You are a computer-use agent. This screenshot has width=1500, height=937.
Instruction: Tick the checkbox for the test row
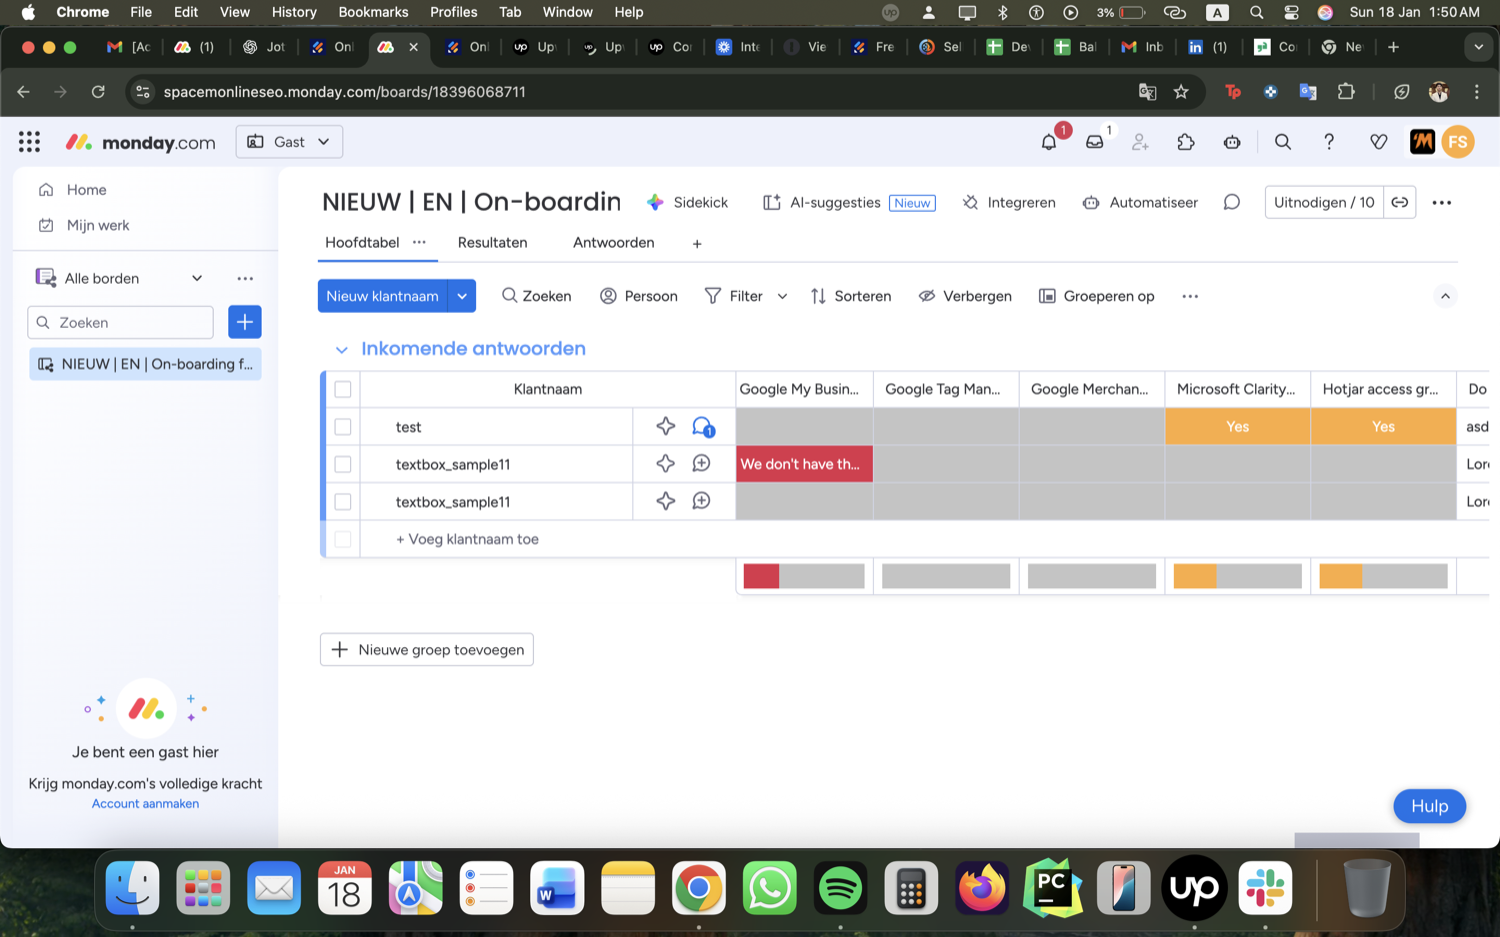click(x=343, y=427)
